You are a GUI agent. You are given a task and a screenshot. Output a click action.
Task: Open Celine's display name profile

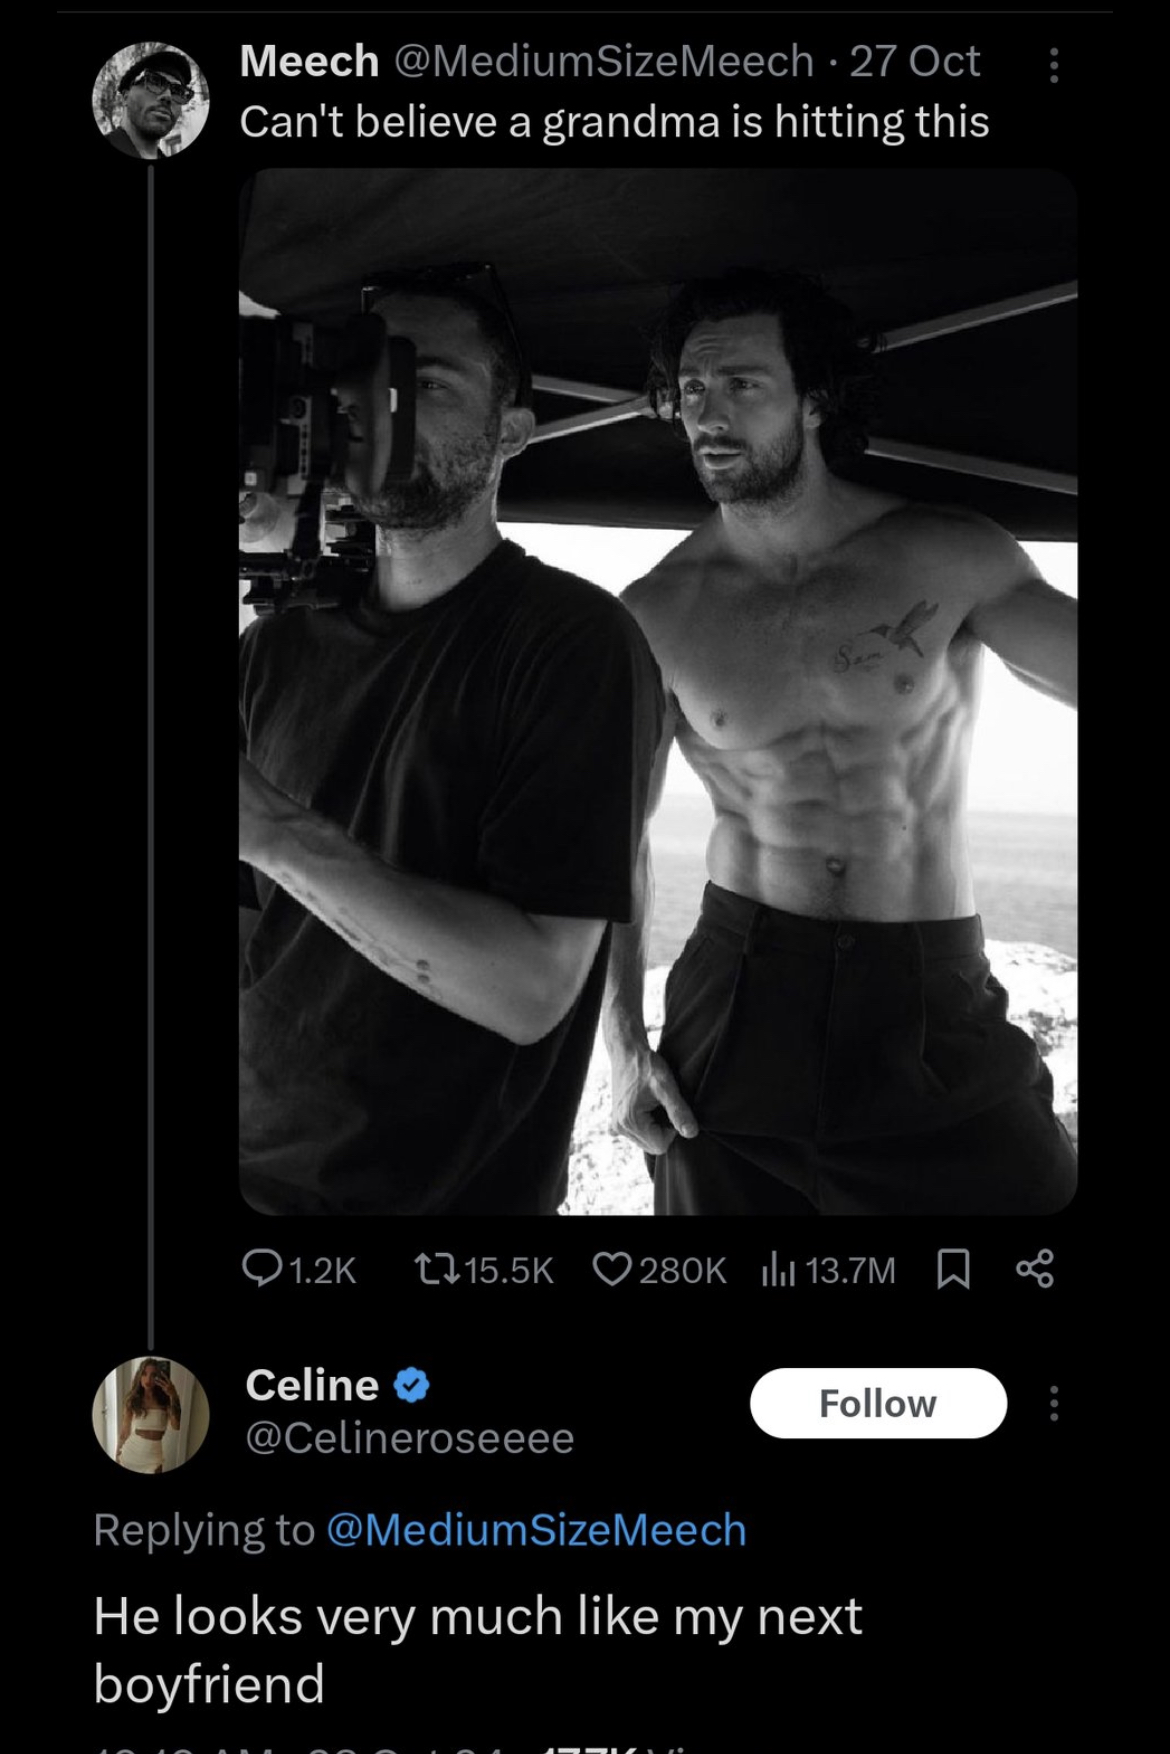click(x=312, y=1386)
